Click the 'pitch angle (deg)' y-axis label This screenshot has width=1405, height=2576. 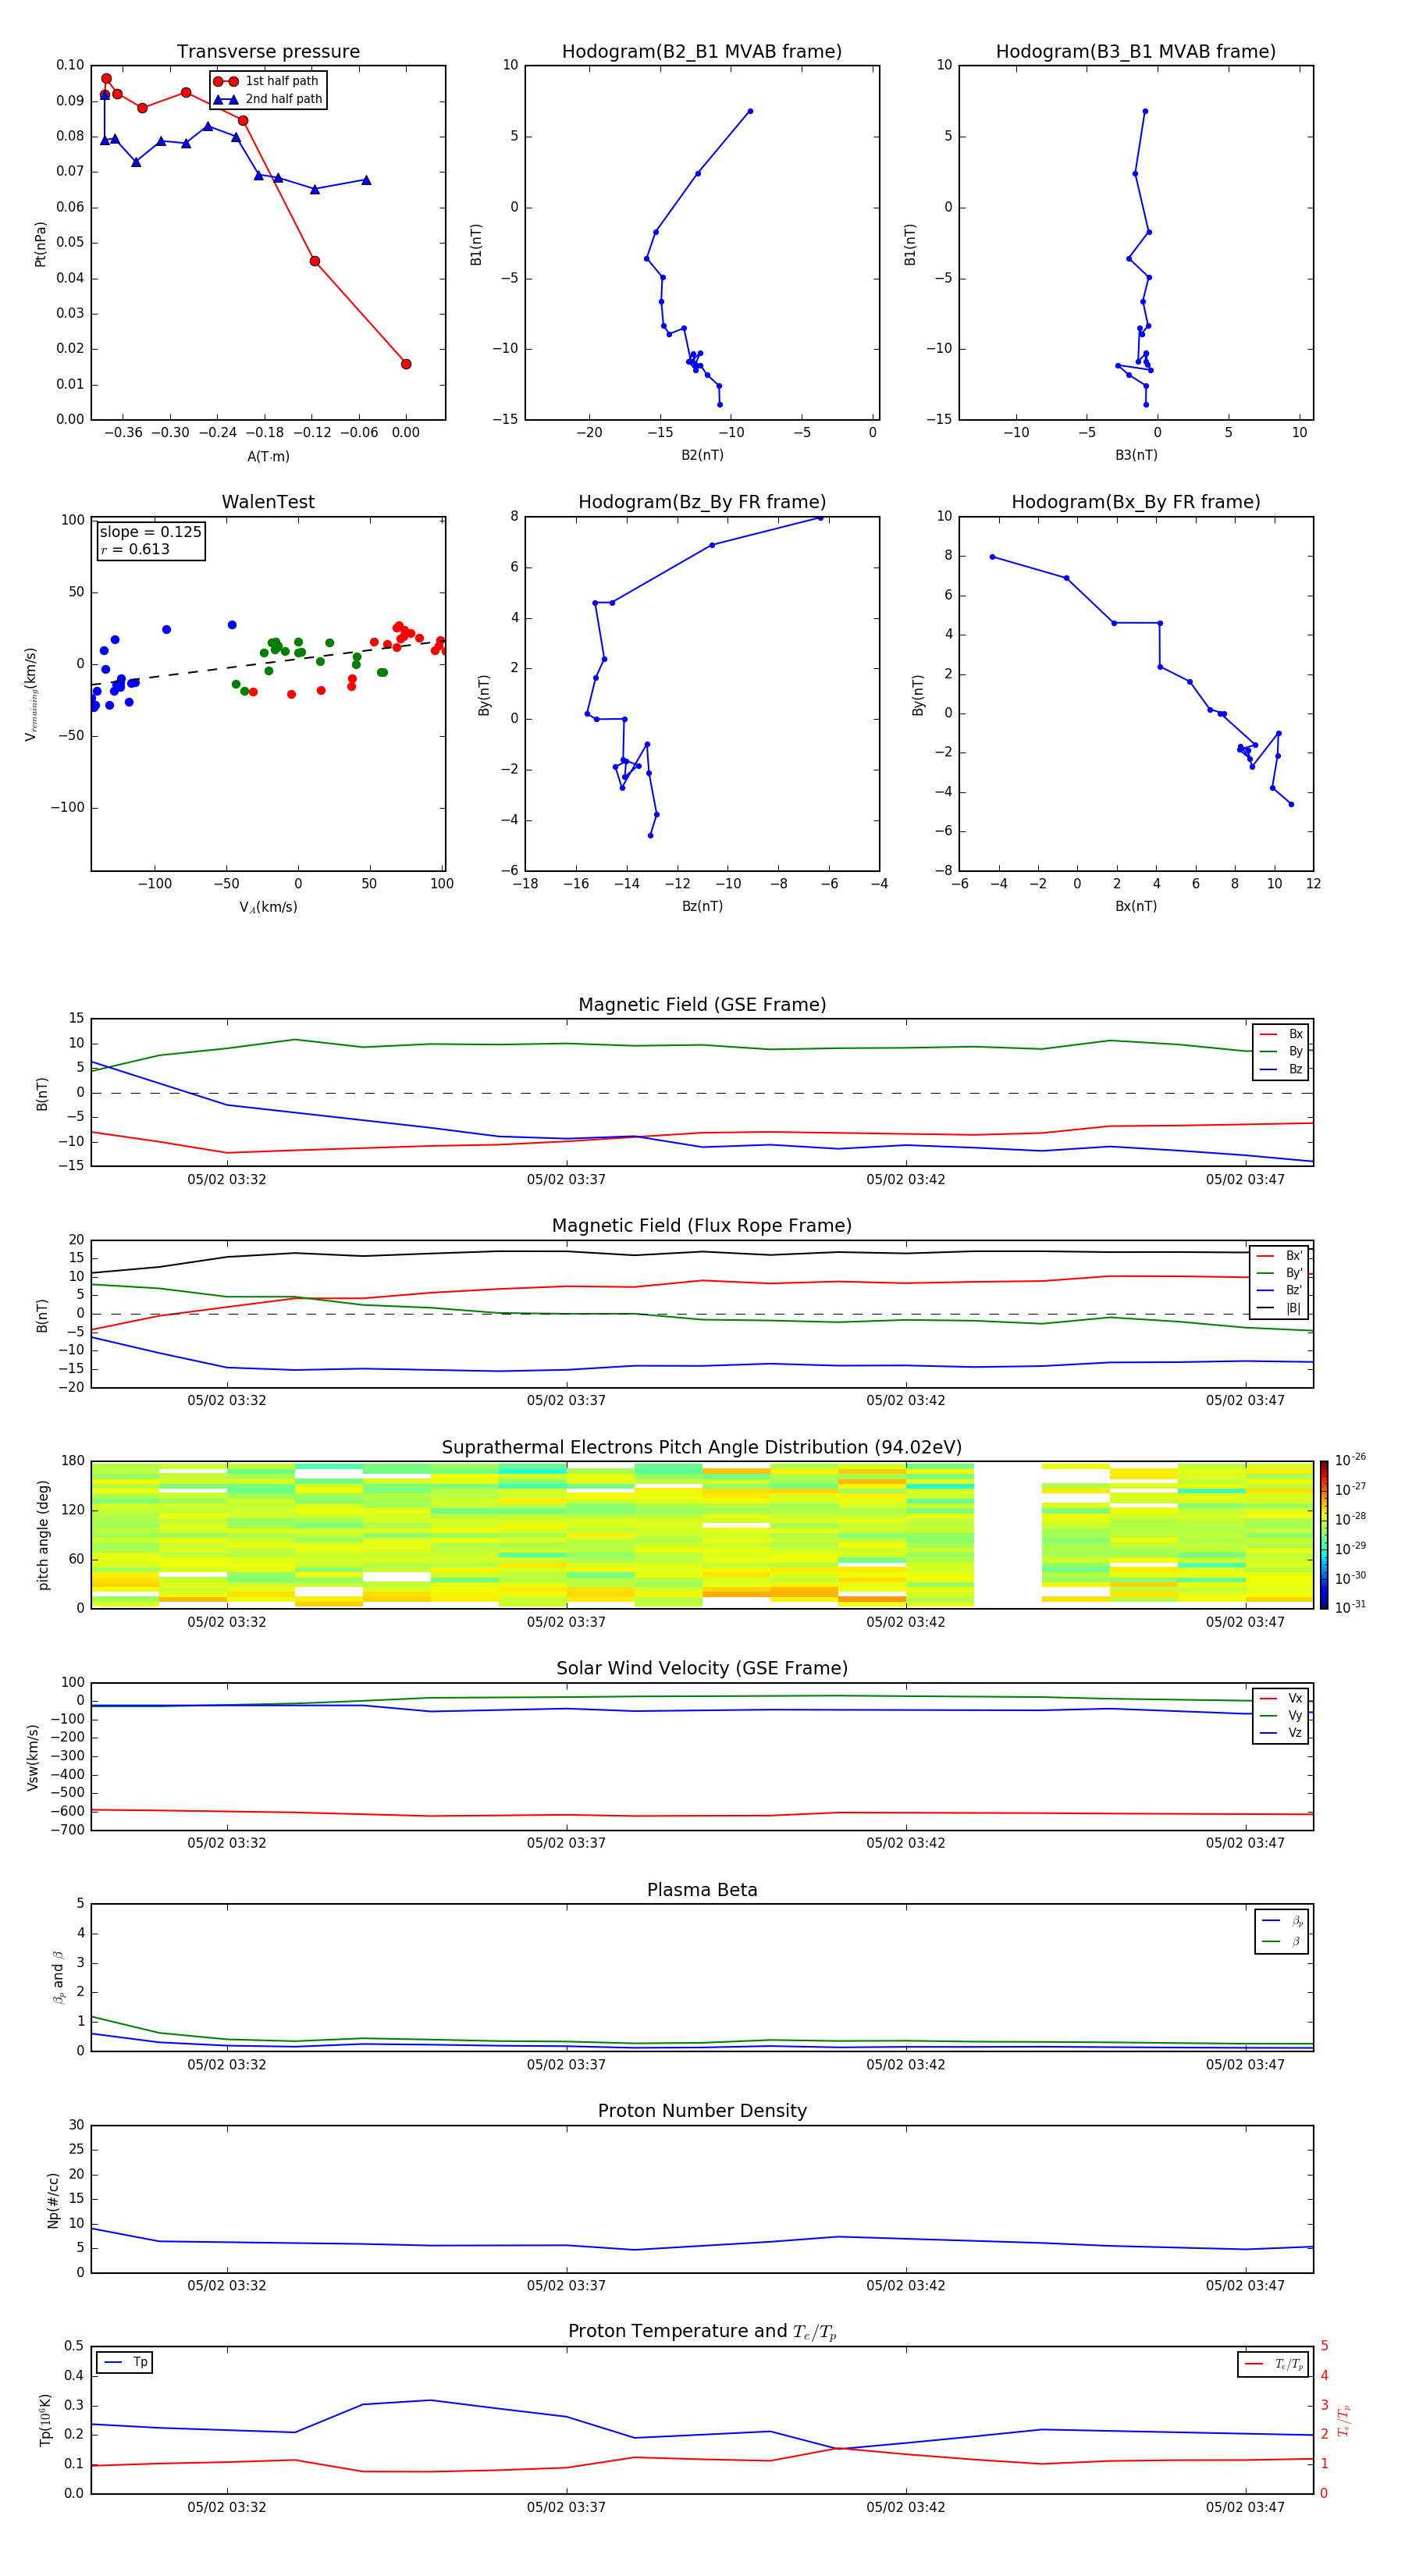[x=43, y=1535]
